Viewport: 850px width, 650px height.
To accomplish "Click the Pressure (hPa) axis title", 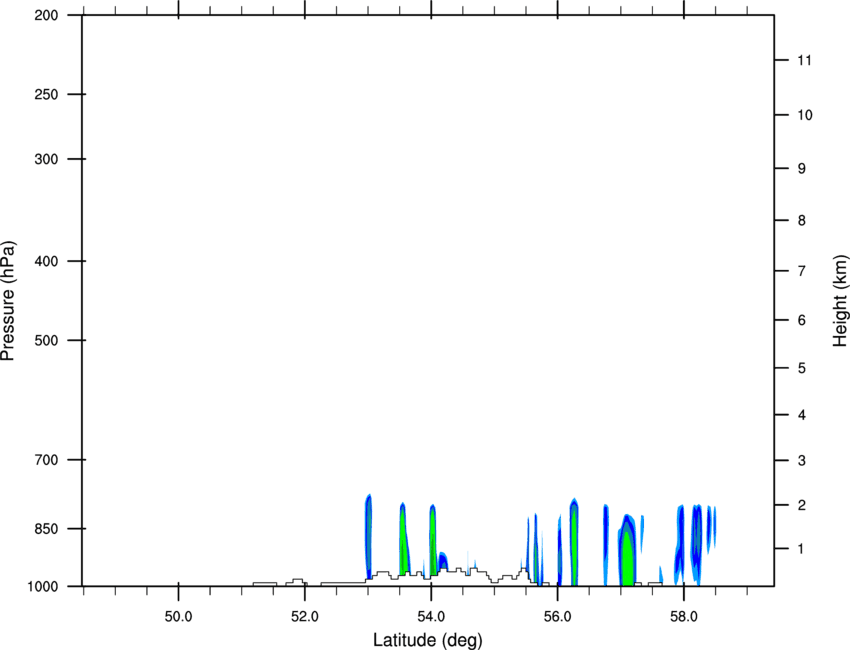I will coord(8,301).
